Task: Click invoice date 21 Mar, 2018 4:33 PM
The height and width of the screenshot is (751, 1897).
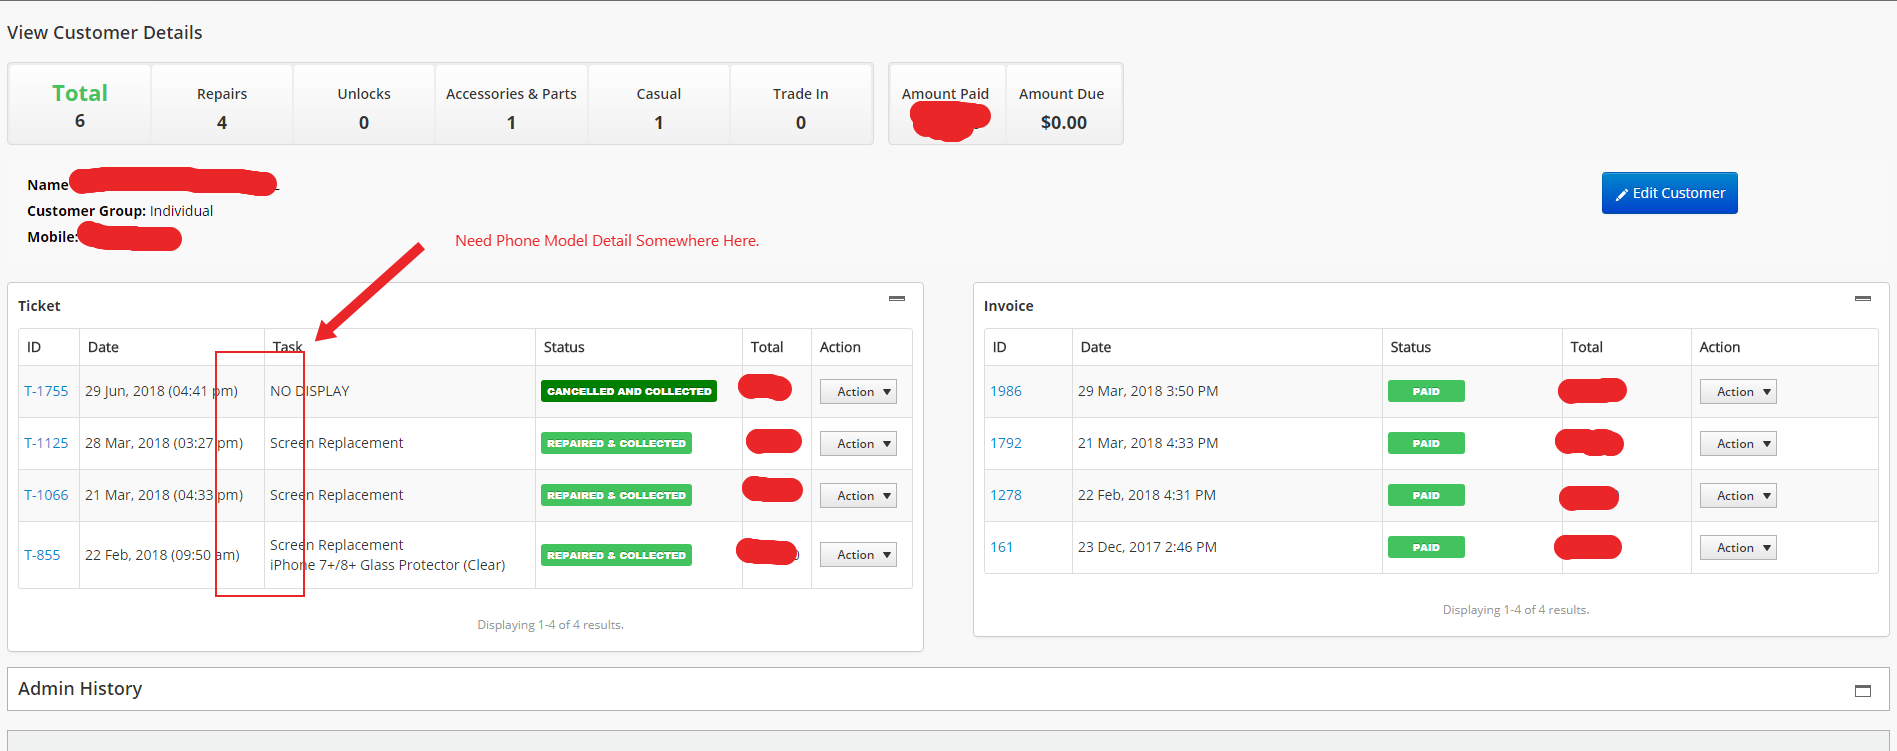Action: tap(1148, 443)
